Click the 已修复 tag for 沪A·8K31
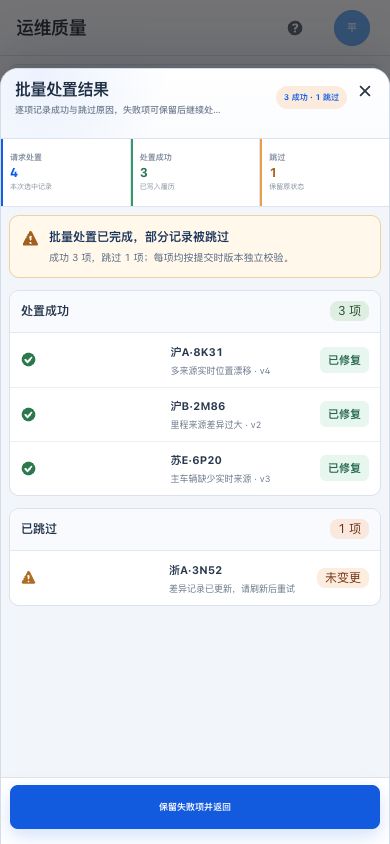390x844 pixels. pyautogui.click(x=344, y=360)
